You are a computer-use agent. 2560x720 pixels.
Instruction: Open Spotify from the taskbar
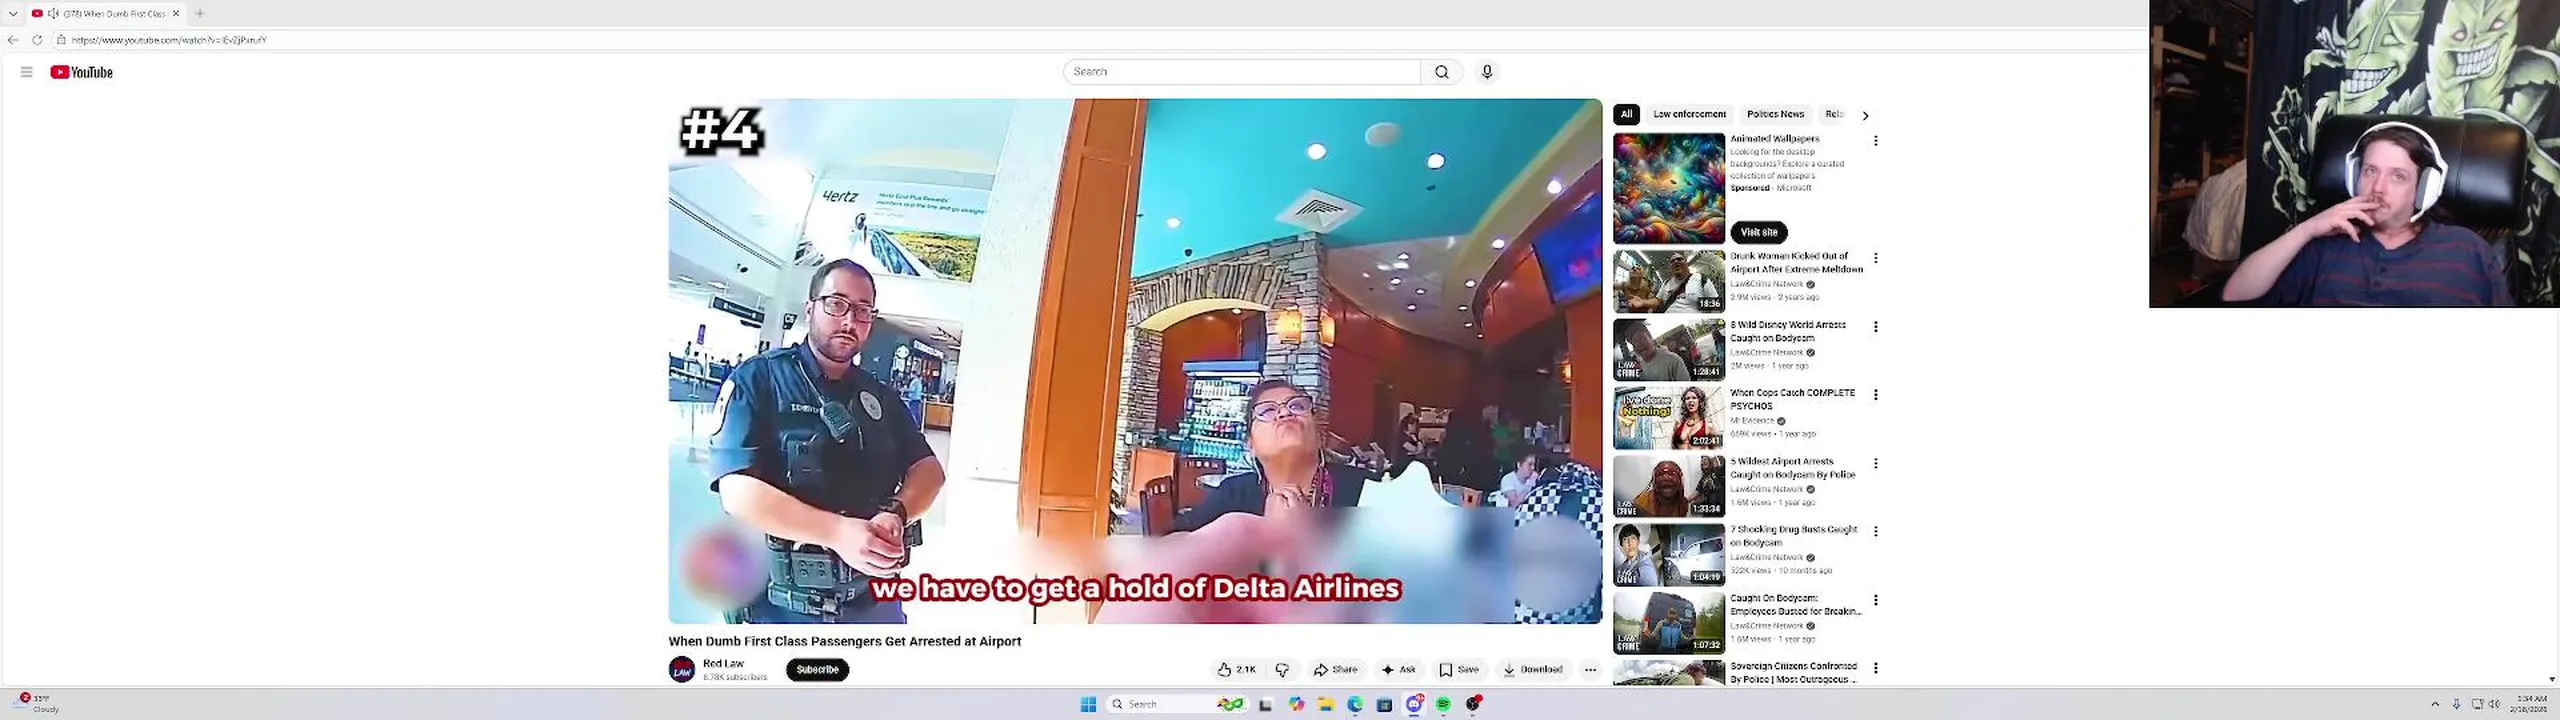1443,705
